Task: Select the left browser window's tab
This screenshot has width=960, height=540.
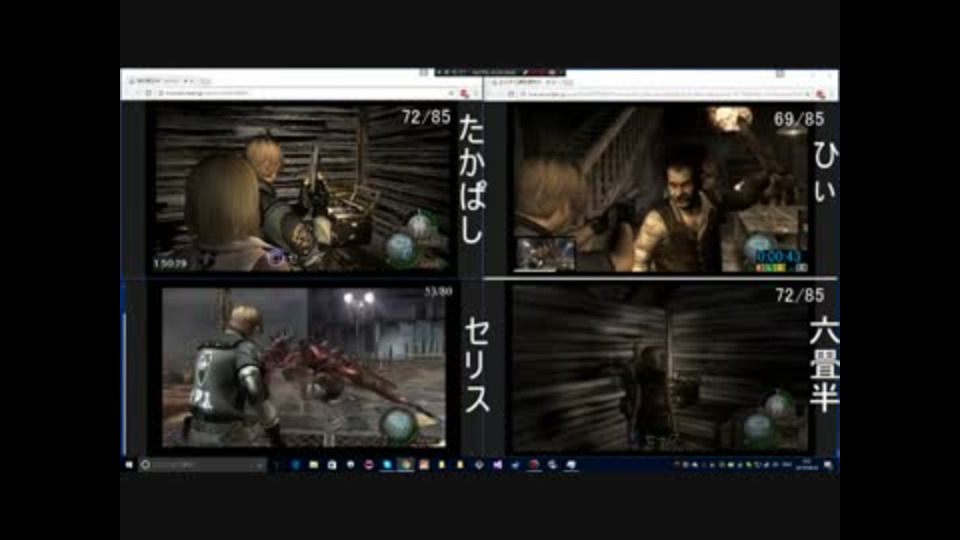Action: pyautogui.click(x=161, y=80)
